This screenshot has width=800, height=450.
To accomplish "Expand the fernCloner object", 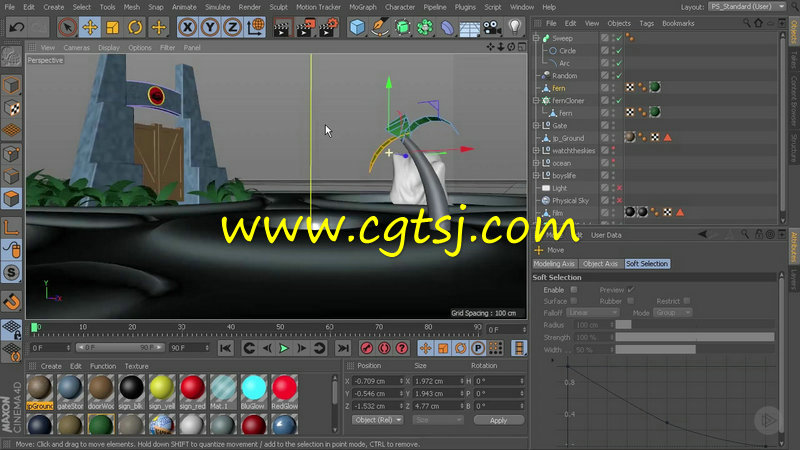I will [x=536, y=101].
